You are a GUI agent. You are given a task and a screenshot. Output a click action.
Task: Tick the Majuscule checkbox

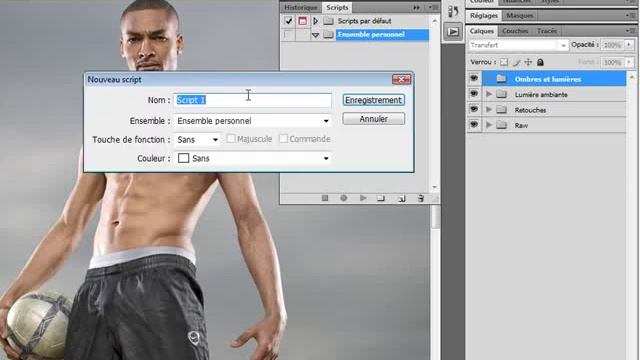click(231, 139)
